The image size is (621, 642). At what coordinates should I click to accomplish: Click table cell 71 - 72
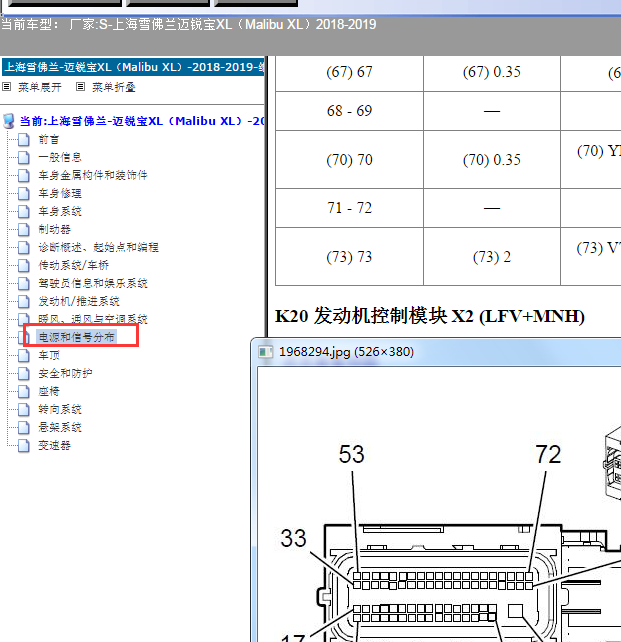349,208
